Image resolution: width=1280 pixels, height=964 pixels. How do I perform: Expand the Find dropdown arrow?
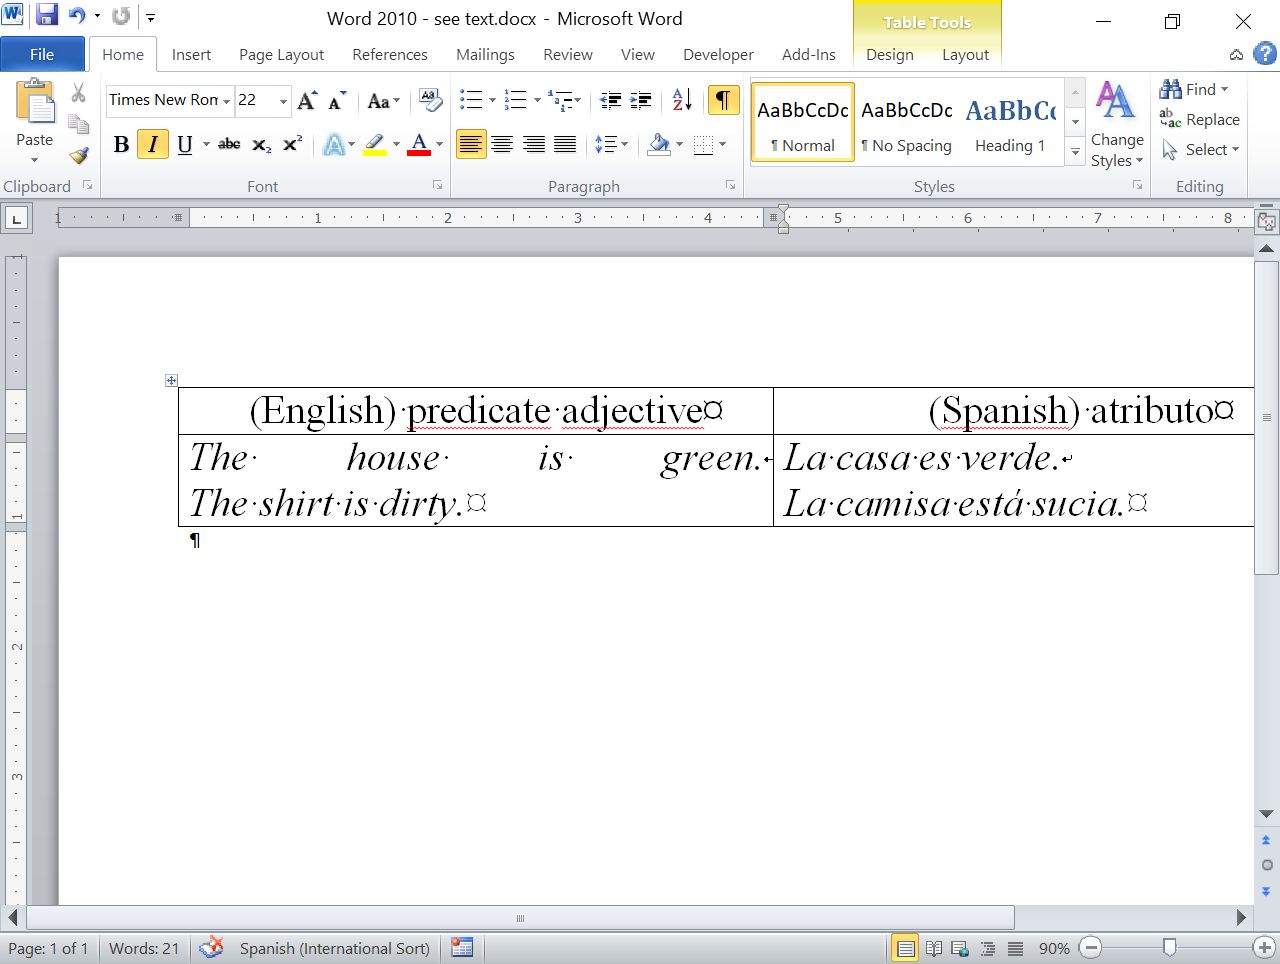pos(1224,90)
